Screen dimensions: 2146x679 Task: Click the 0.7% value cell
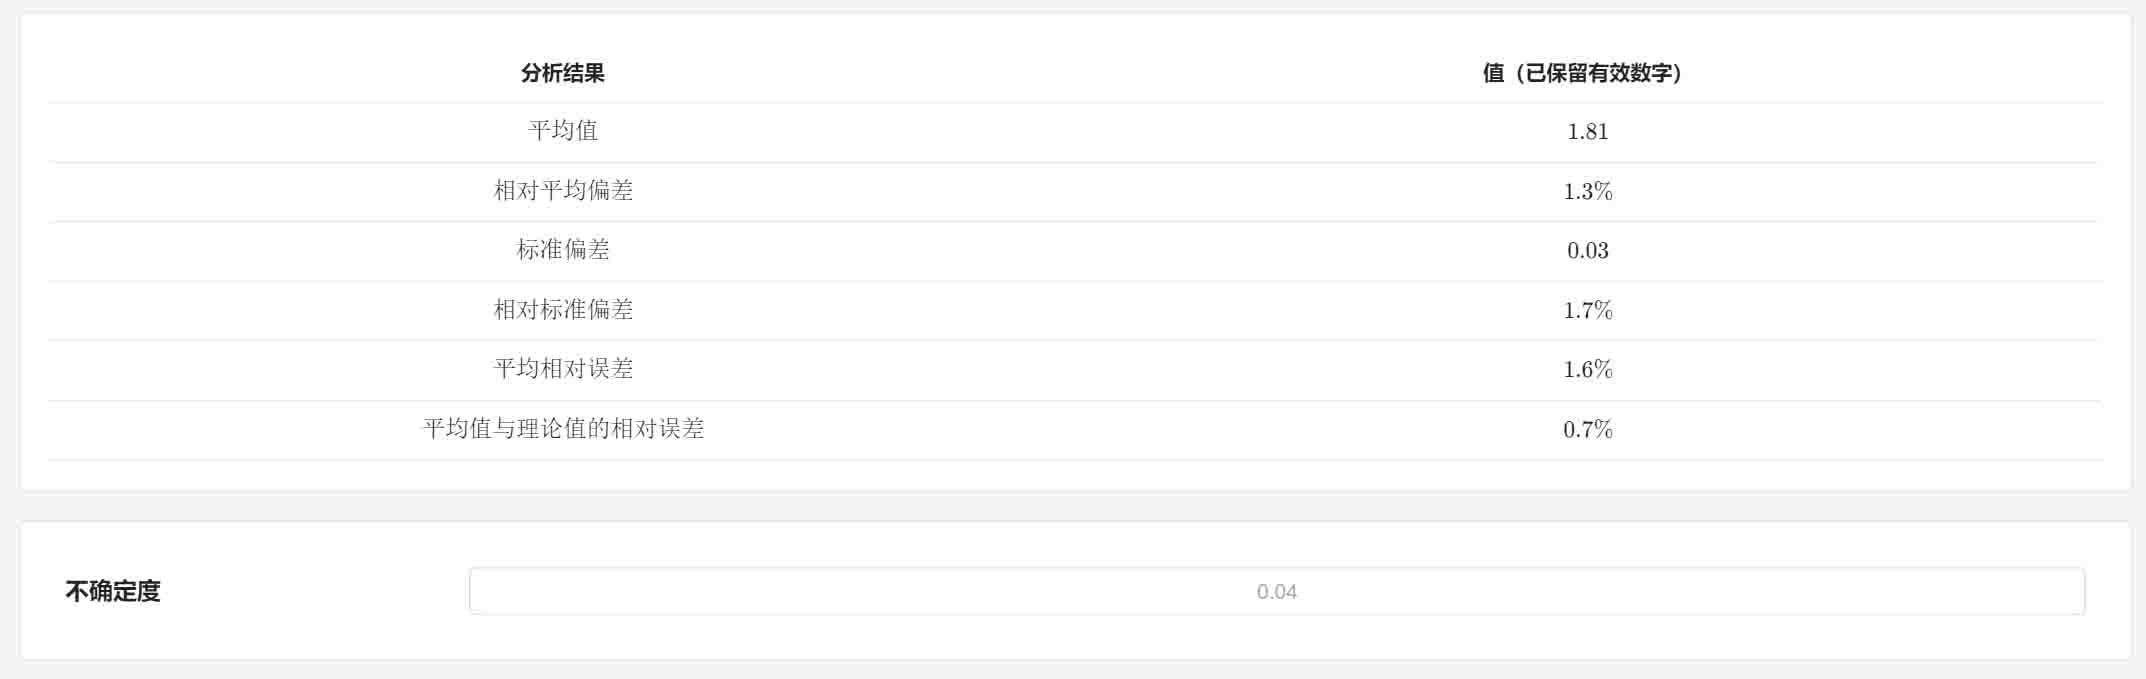(x=1587, y=429)
